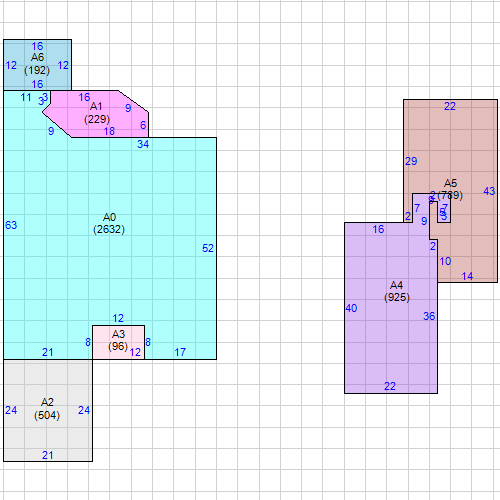This screenshot has height=500, width=500.
Task: Click the 6 dimension on A1's right side
Action: [x=143, y=125]
